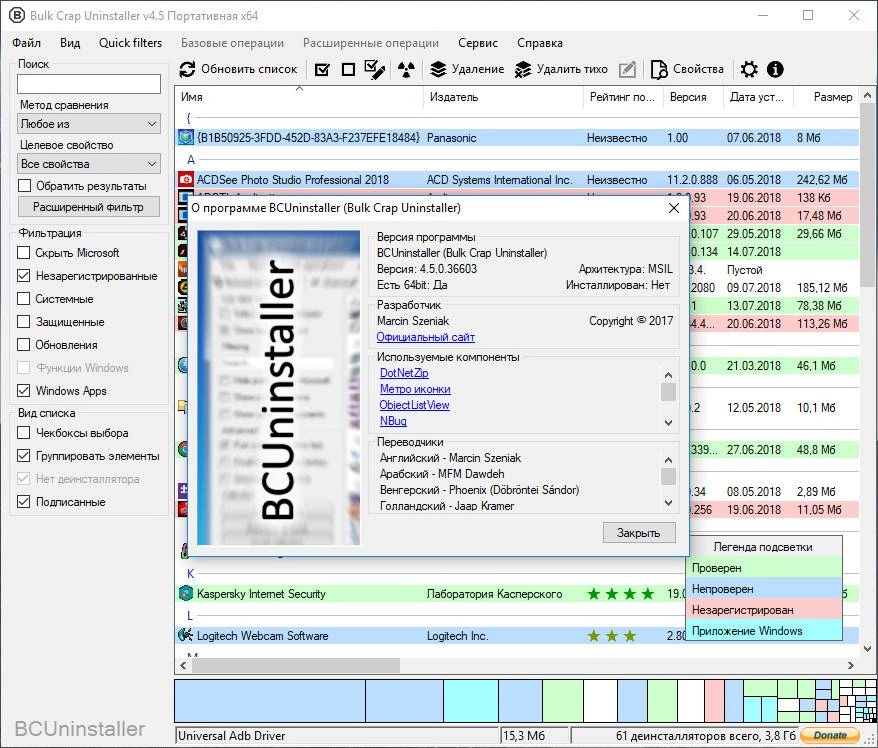Select the Logitech Inc. publisher cell

(457, 636)
